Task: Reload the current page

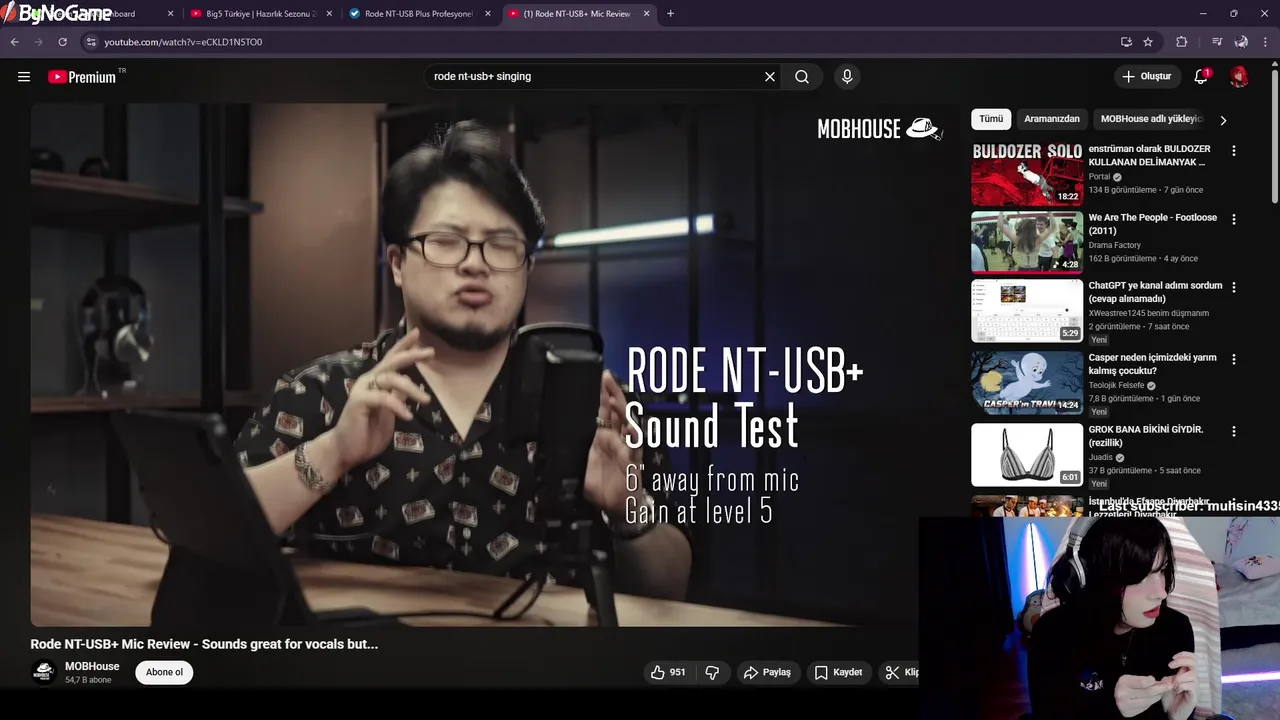Action: point(62,42)
